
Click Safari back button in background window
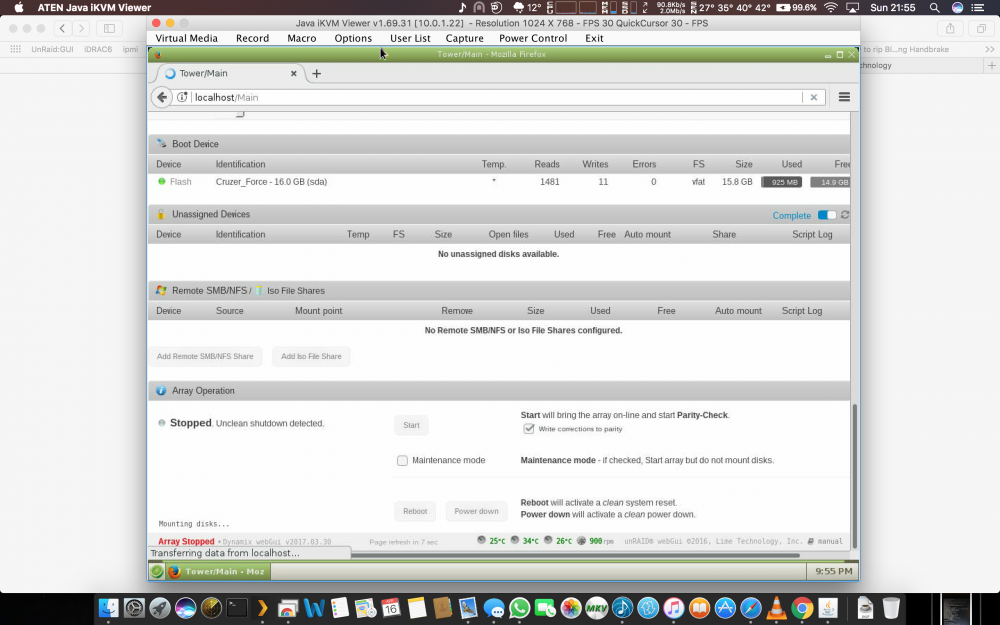tap(62, 28)
